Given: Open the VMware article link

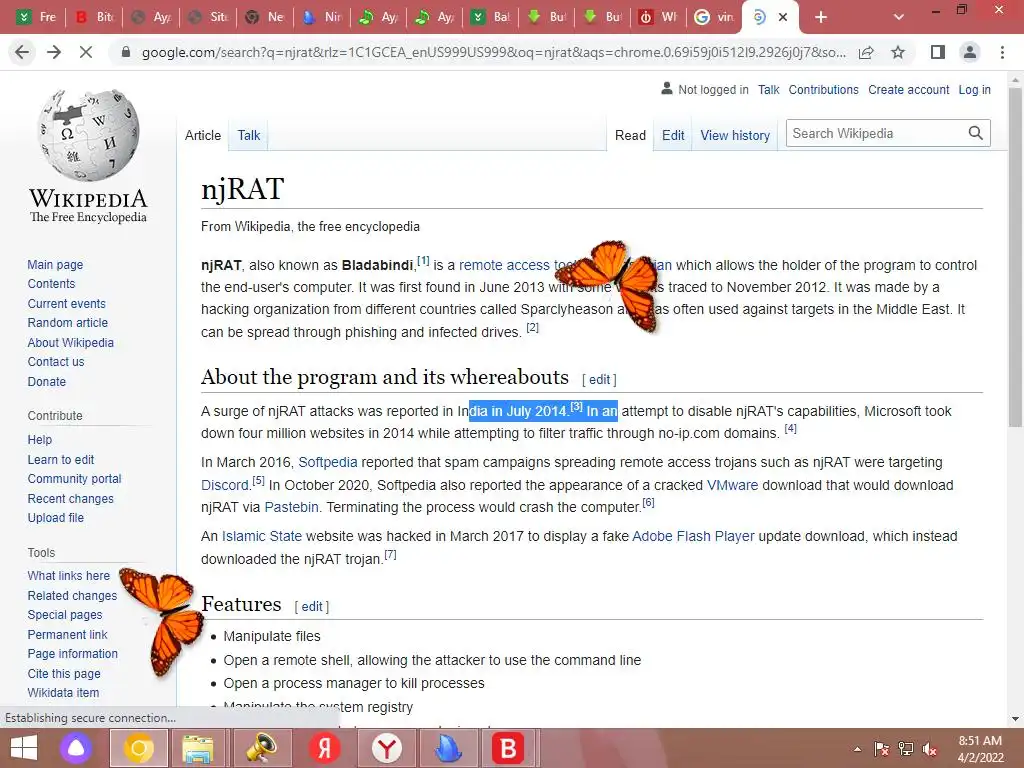Looking at the screenshot, I should (x=732, y=485).
